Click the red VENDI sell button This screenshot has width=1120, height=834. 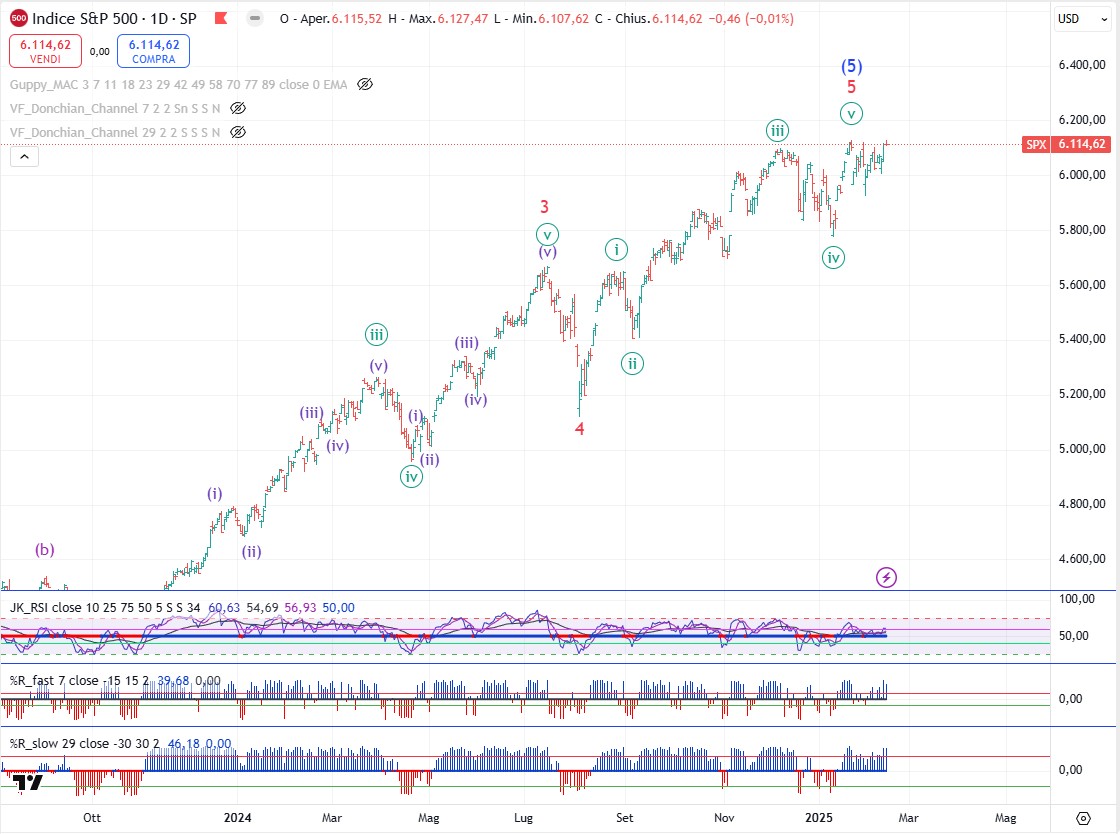tap(45, 51)
